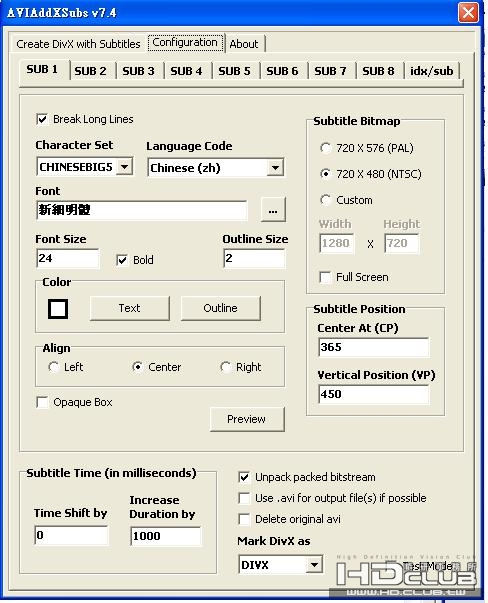Open the Language Code dropdown
The image size is (488, 603).
pyautogui.click(x=275, y=168)
